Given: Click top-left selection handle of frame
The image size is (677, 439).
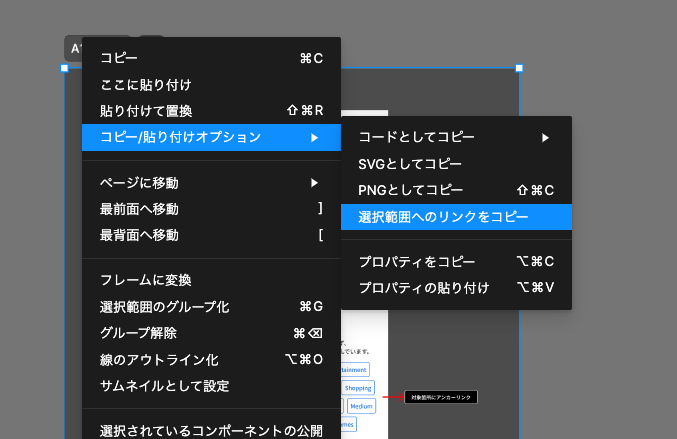Looking at the screenshot, I should (x=64, y=68).
